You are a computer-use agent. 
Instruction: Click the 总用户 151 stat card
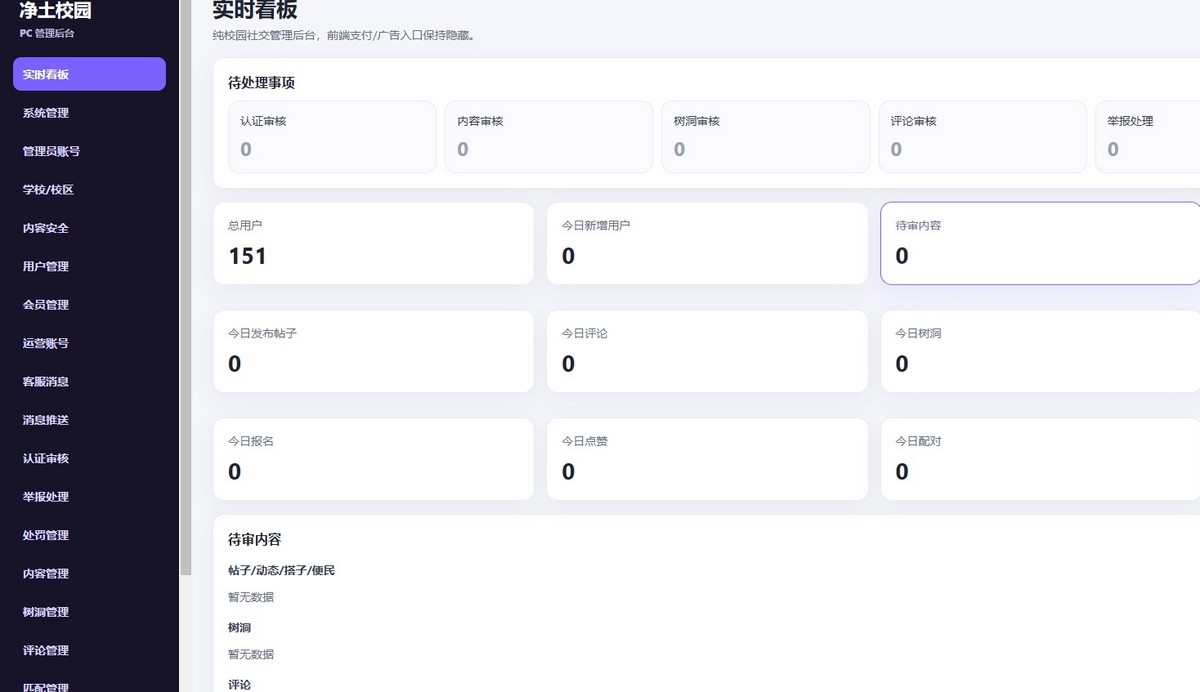tap(373, 243)
